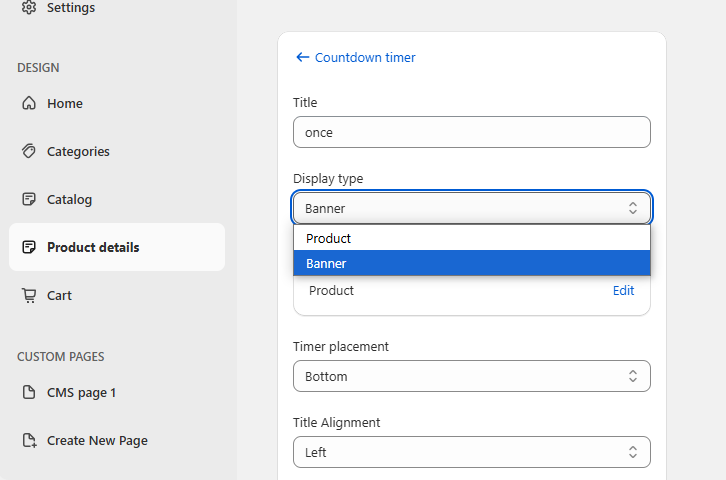Click the Product details icon

coord(29,247)
